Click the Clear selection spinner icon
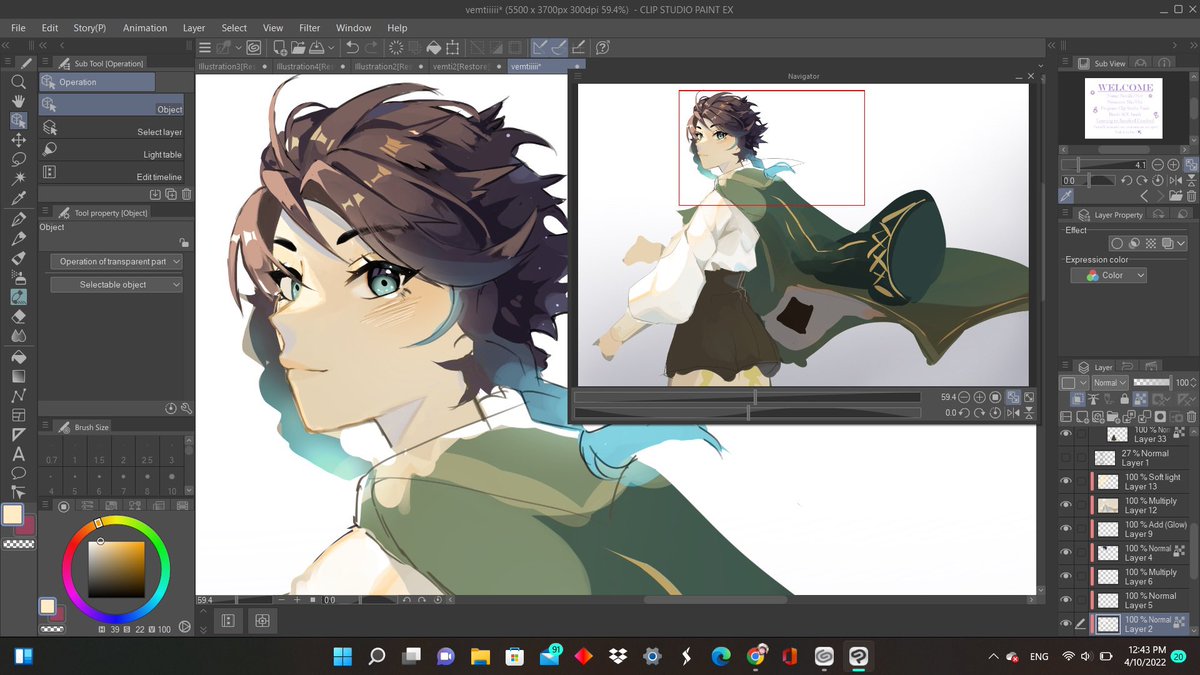1200x675 pixels. point(397,47)
